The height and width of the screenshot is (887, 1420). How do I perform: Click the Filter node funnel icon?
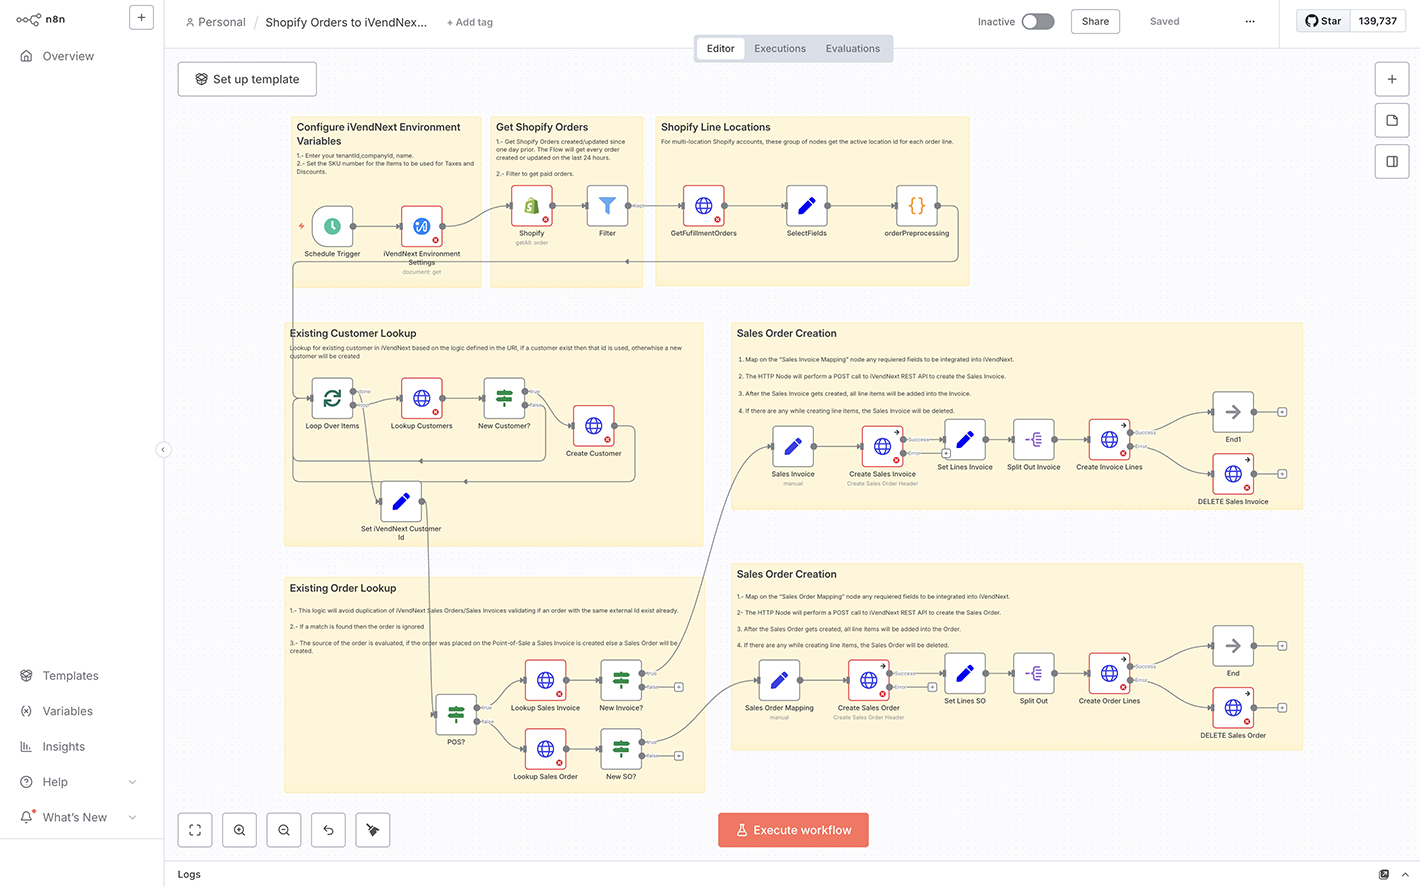(607, 206)
